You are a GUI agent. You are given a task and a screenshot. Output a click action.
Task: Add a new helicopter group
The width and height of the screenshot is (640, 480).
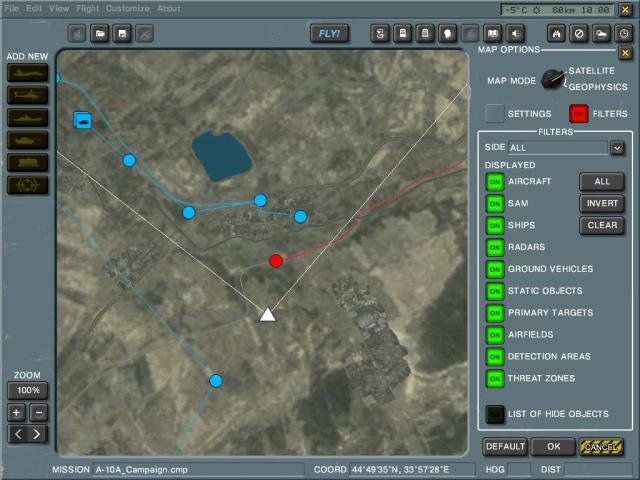27,94
